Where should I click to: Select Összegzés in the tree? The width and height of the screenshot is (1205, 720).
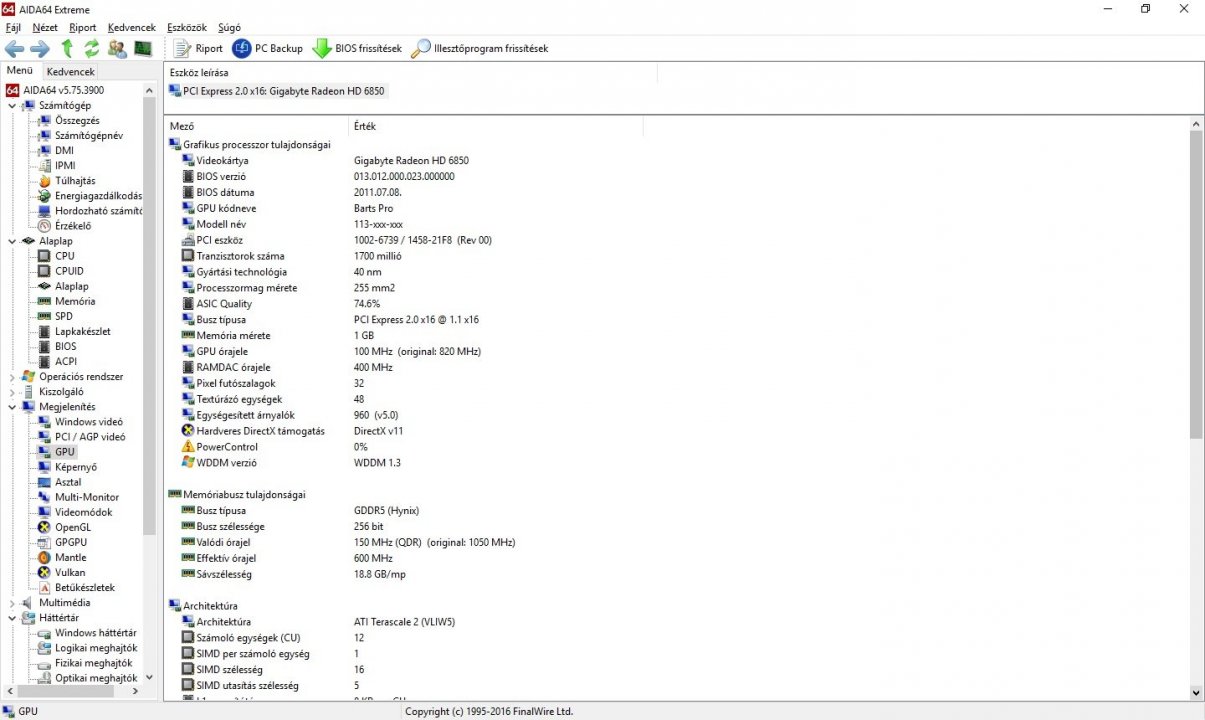(x=77, y=120)
